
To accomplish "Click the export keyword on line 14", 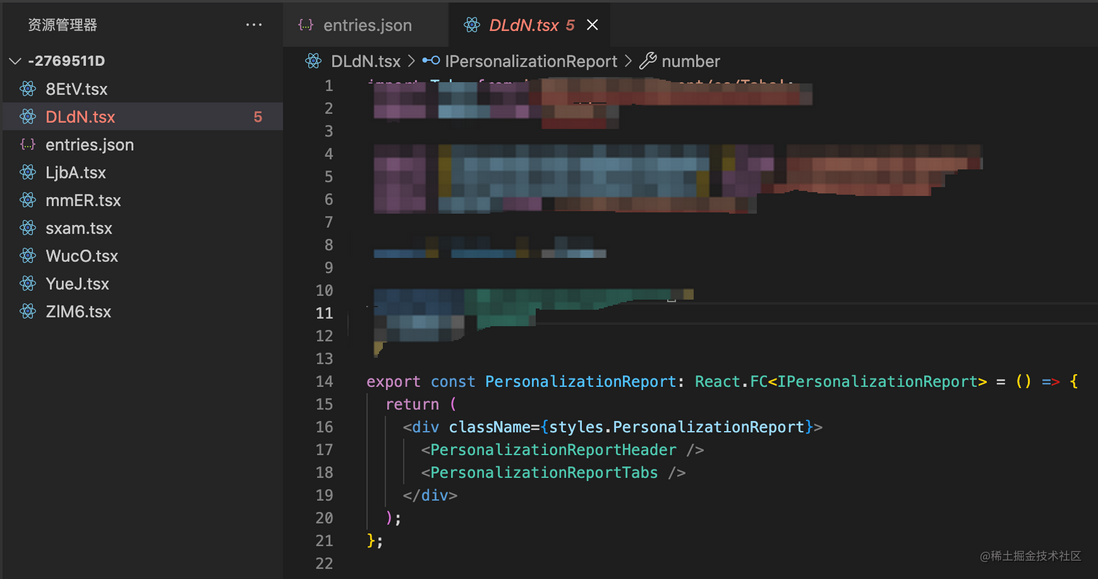I will click(394, 382).
